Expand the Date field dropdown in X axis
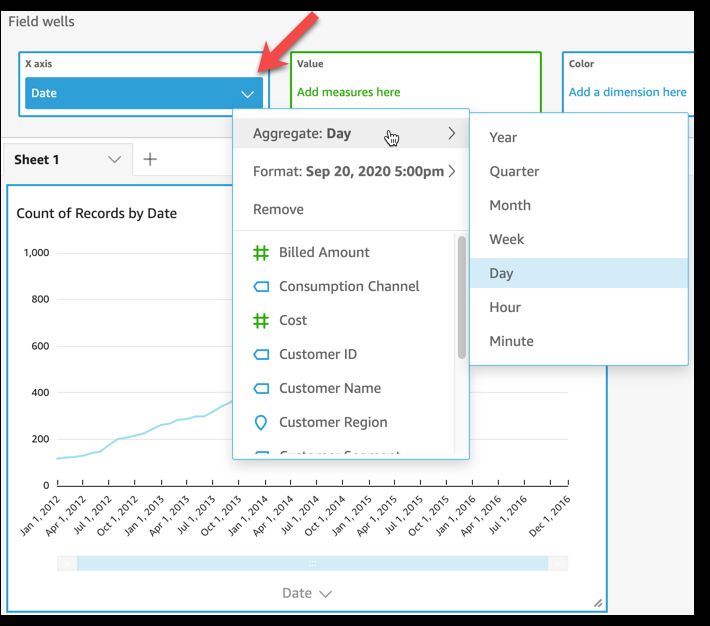This screenshot has height=626, width=710. [247, 94]
